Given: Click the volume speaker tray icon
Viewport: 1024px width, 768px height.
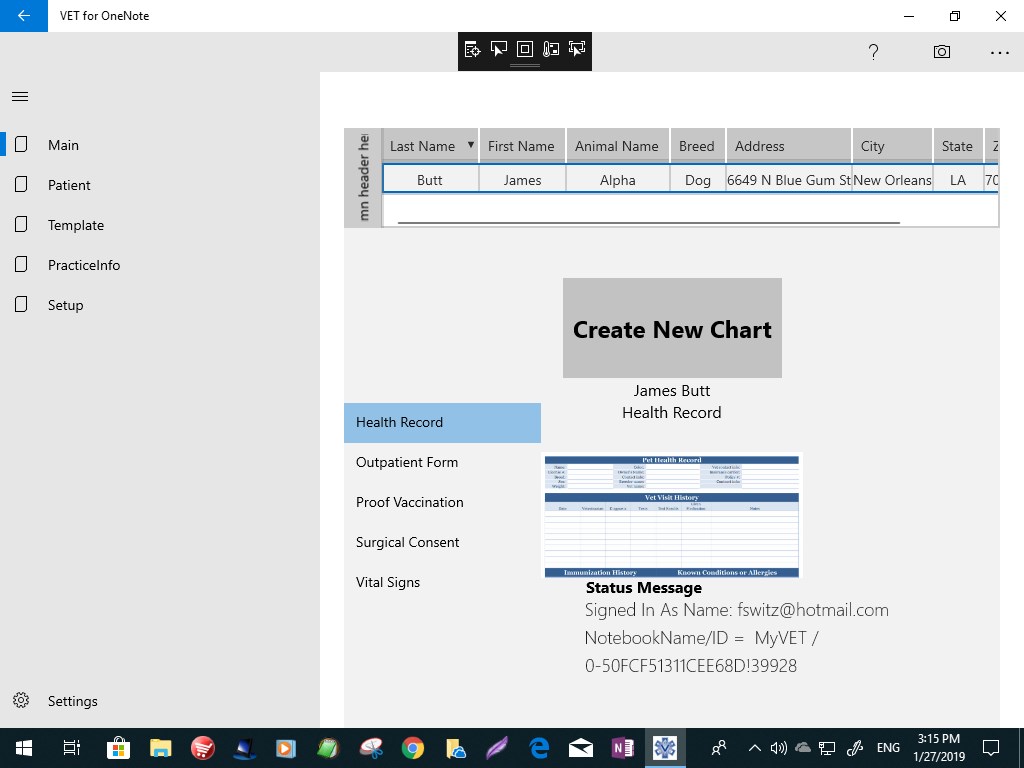Looking at the screenshot, I should (778, 748).
